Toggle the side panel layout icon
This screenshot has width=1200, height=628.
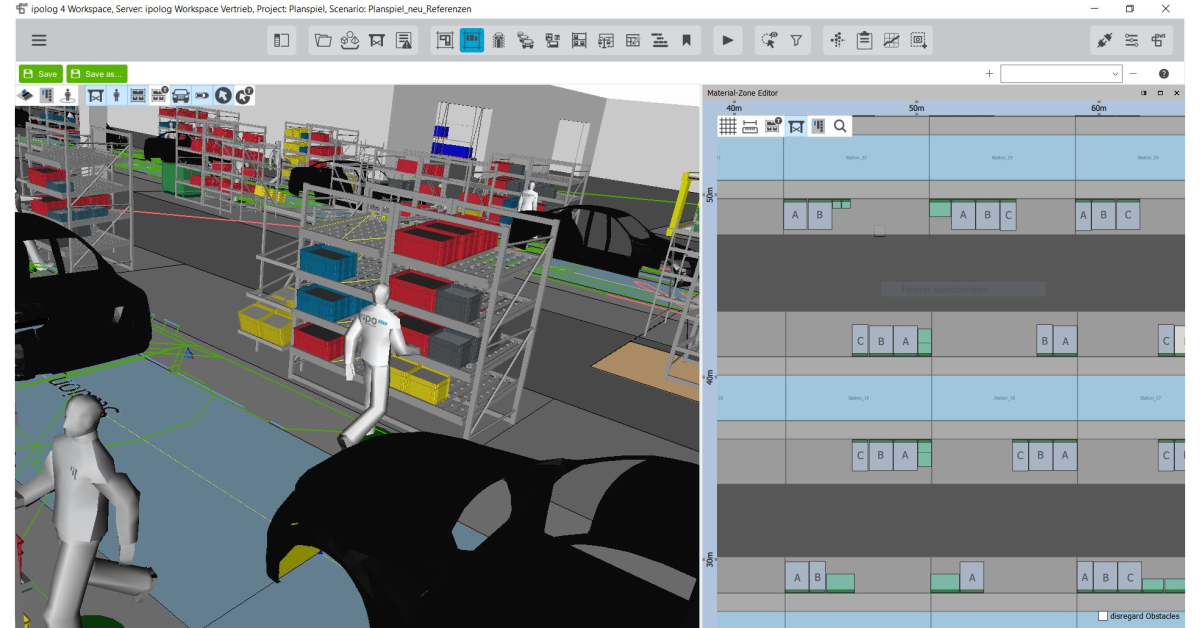[281, 41]
